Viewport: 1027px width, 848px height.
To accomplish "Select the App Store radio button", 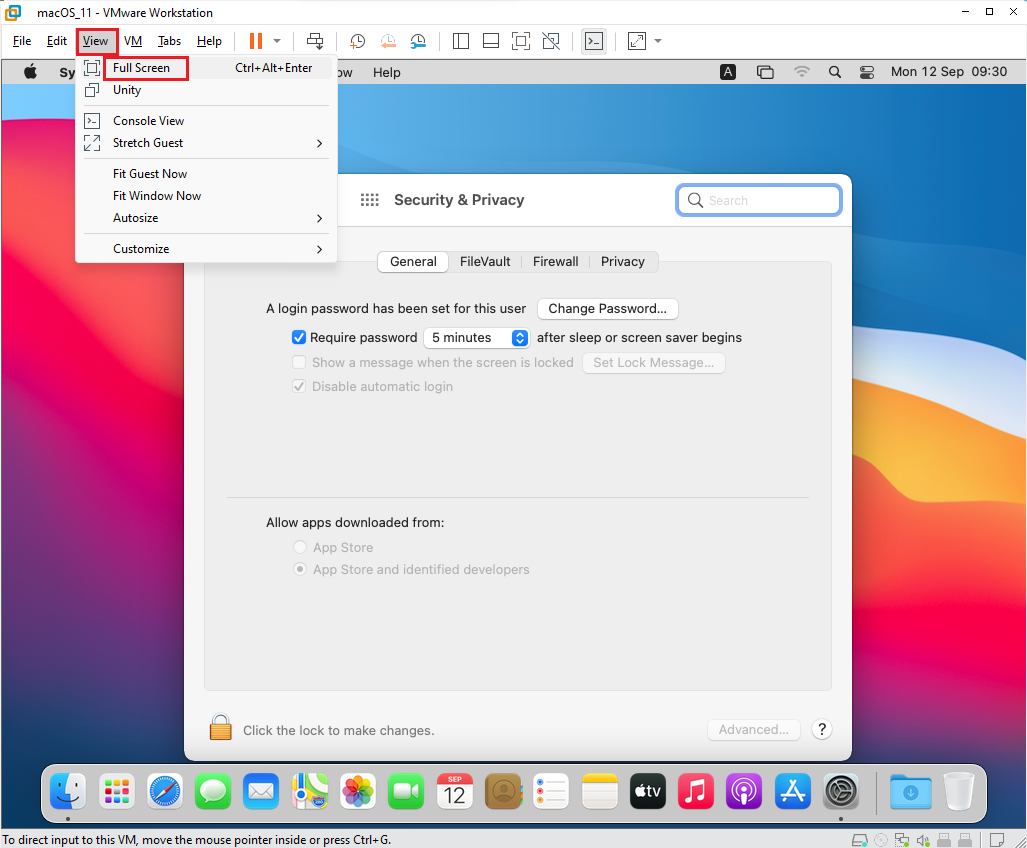I will [x=299, y=547].
